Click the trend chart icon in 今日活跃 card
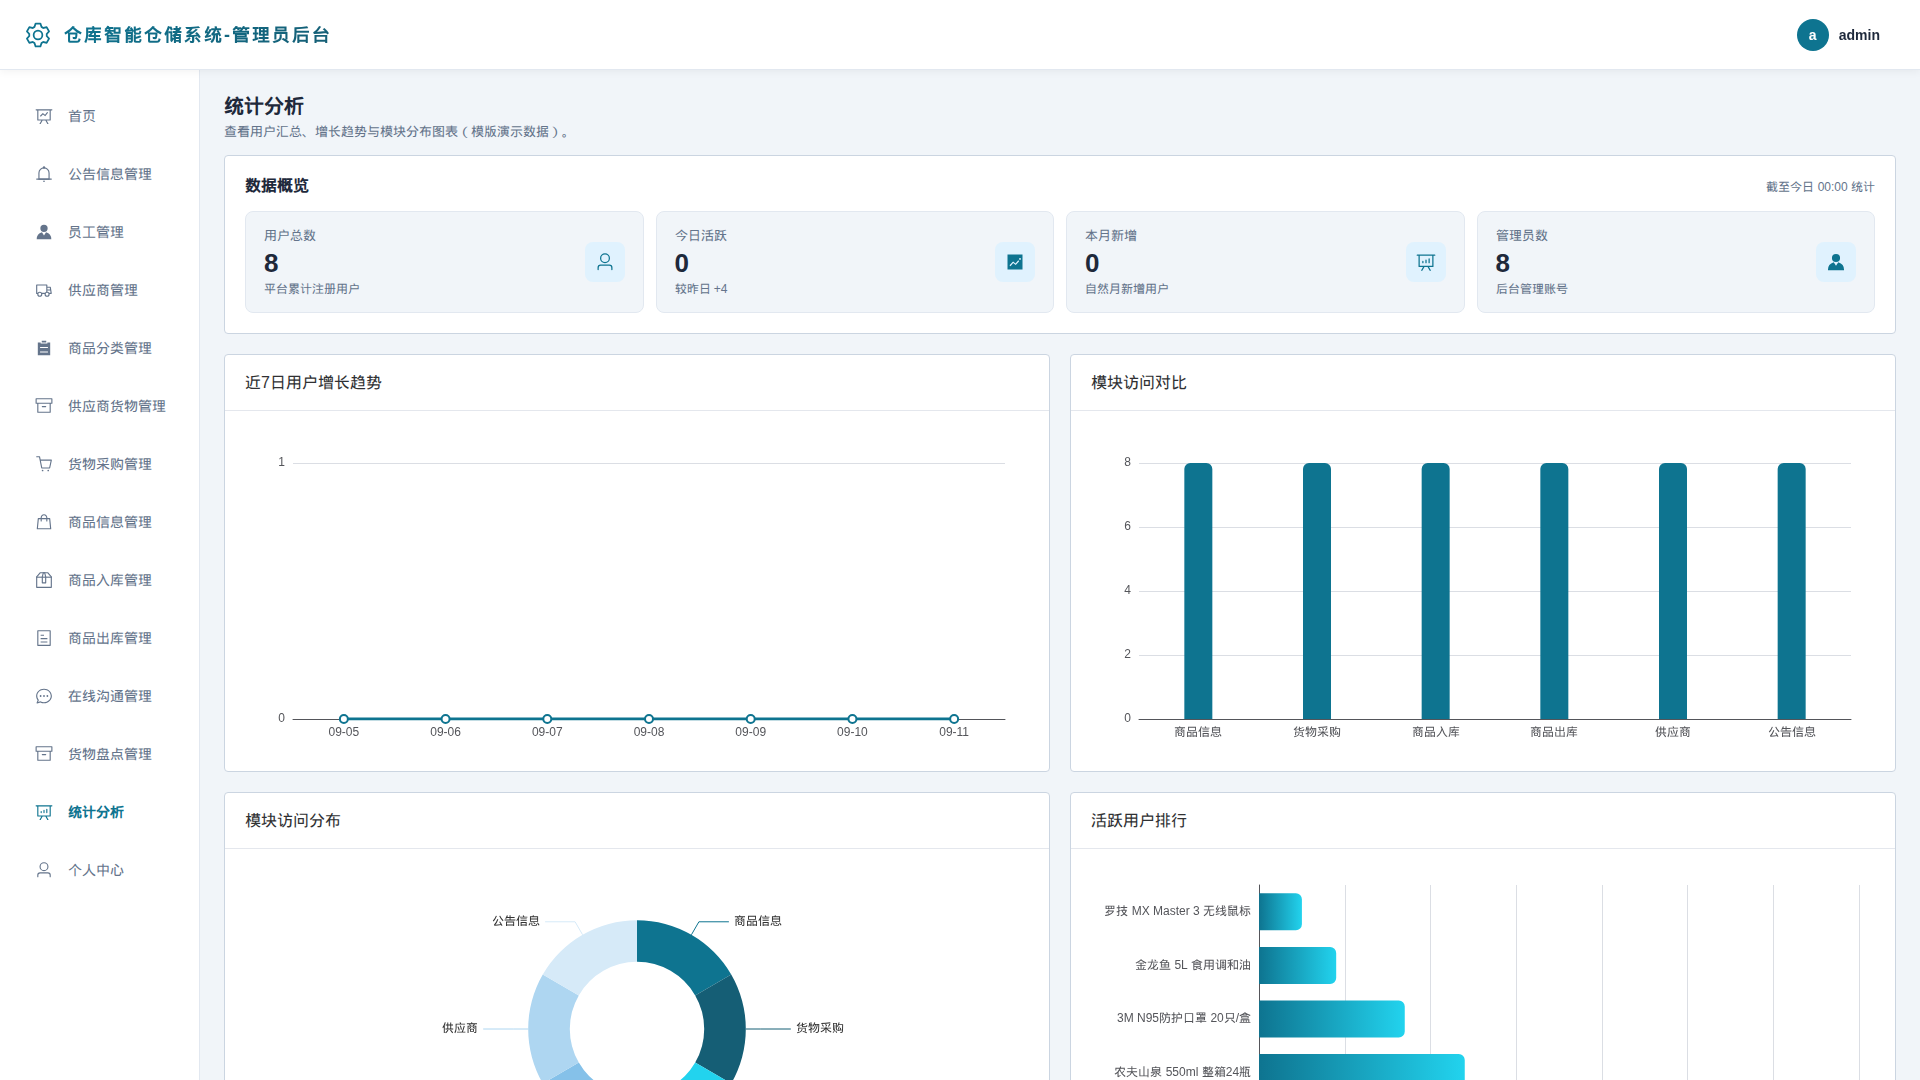 [1015, 262]
